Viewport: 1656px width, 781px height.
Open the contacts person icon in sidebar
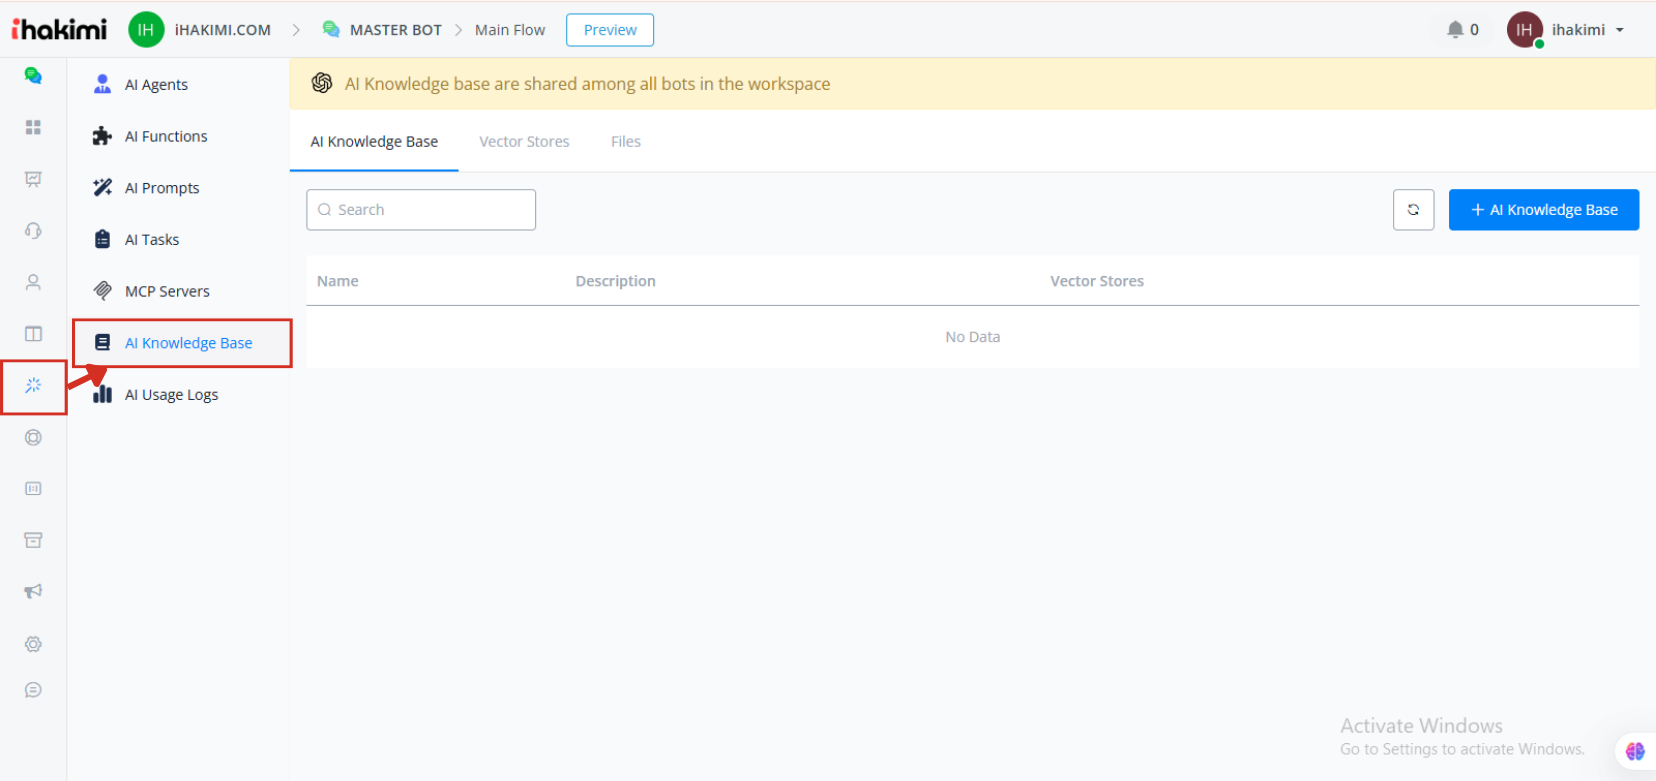pyautogui.click(x=33, y=282)
